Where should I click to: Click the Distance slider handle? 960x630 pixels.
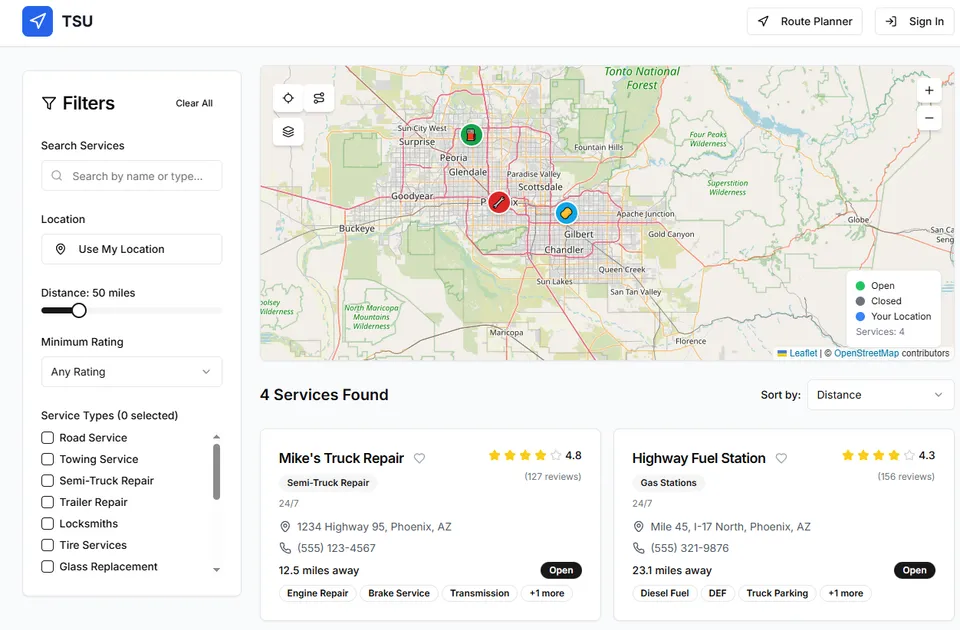[x=79, y=310]
